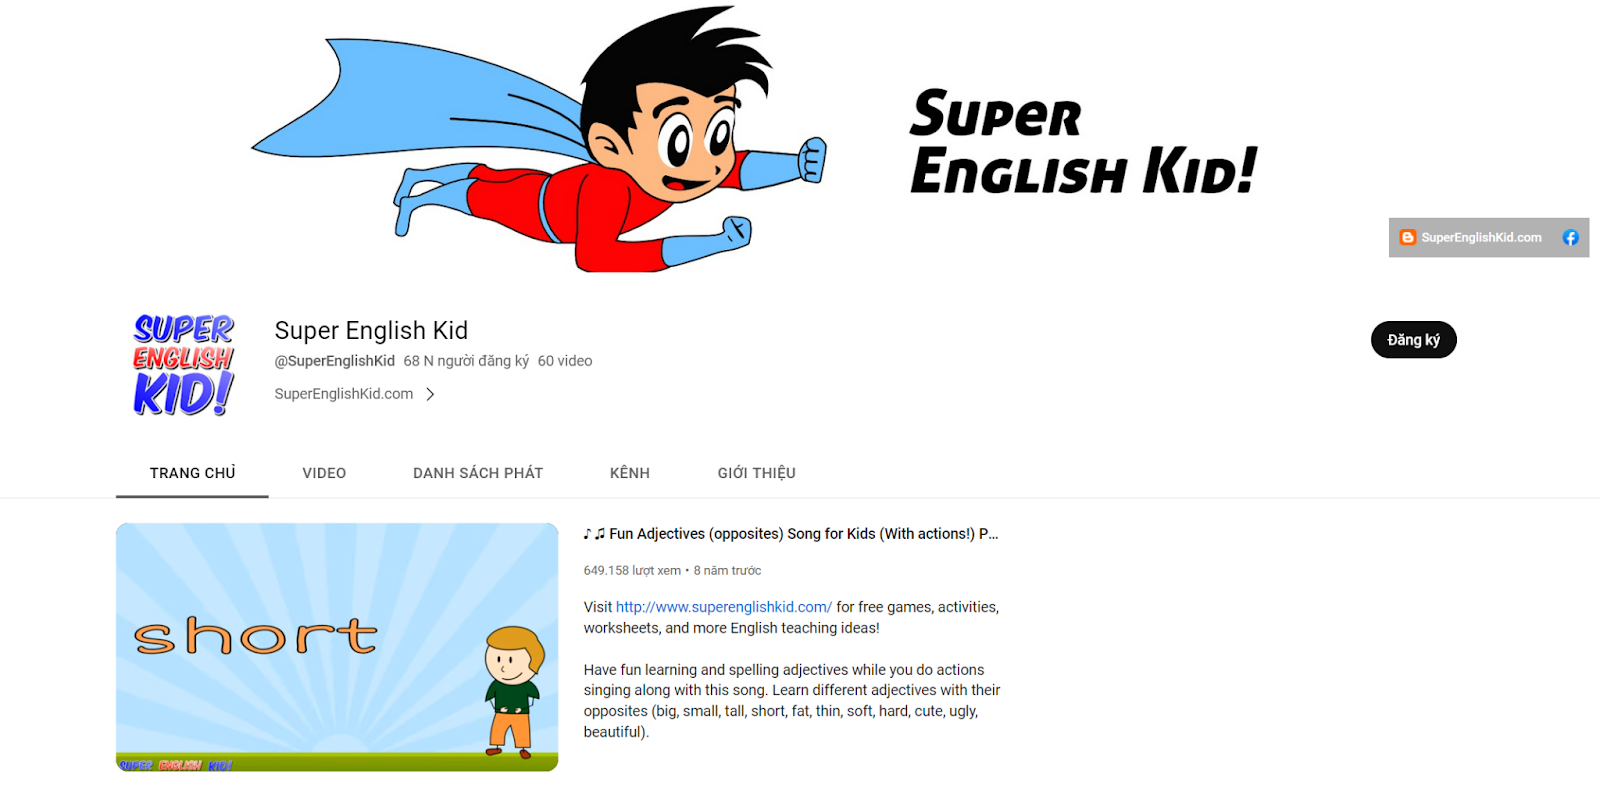The image size is (1600, 796).
Task: Click the Đăng ký subscribe button
Action: pyautogui.click(x=1413, y=340)
